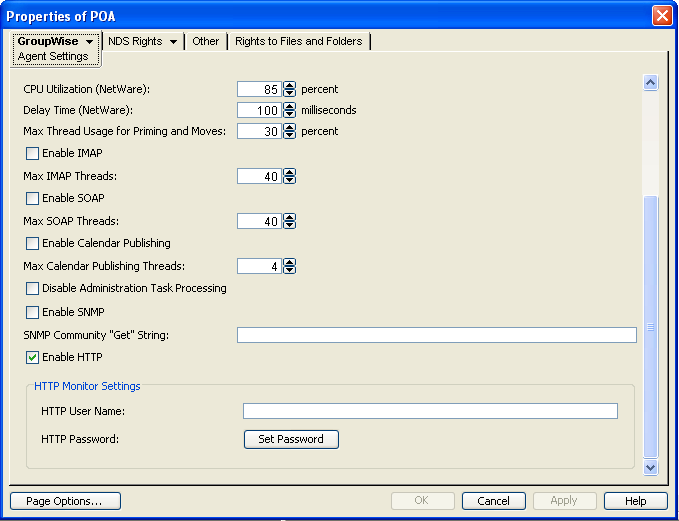
Task: Click the Set Password button
Action: [291, 439]
